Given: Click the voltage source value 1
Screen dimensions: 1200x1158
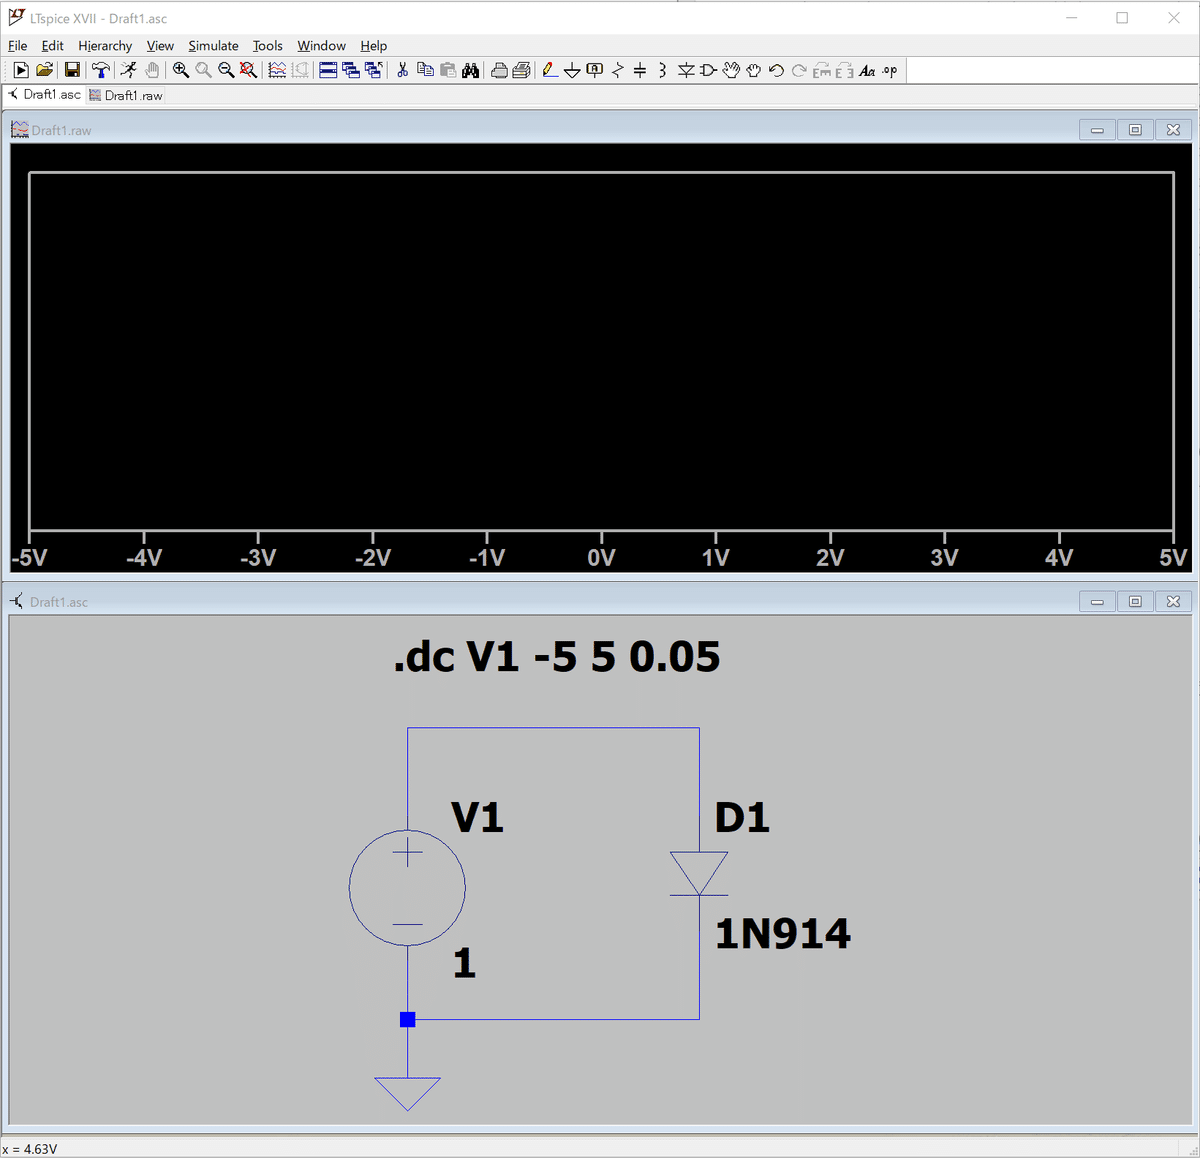Looking at the screenshot, I should pos(464,963).
